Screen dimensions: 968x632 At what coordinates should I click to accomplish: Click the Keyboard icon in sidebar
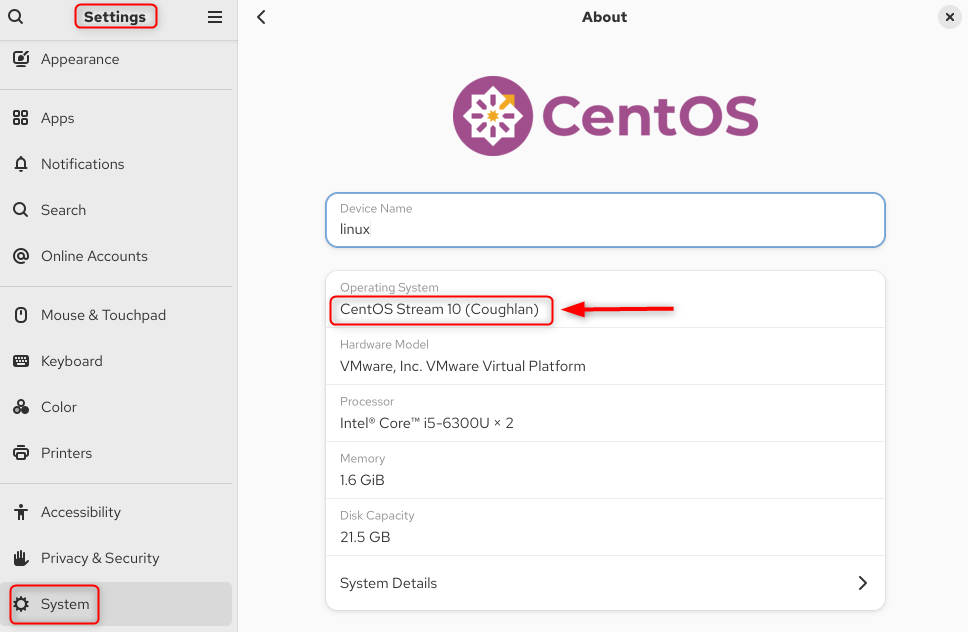20,361
